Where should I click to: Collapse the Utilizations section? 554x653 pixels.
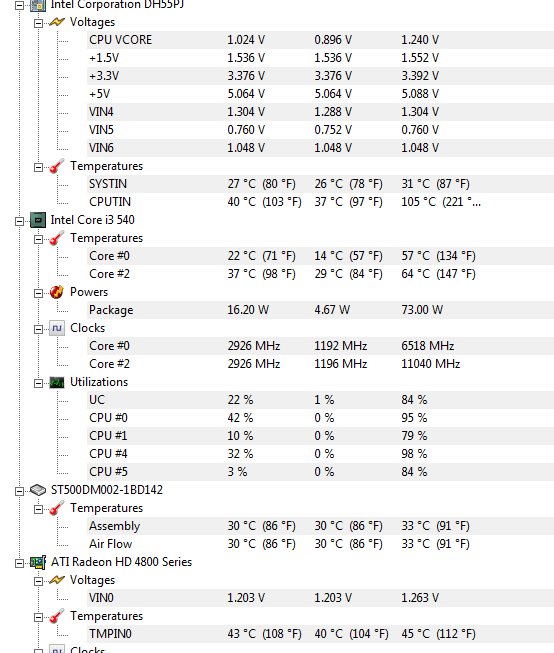(38, 383)
